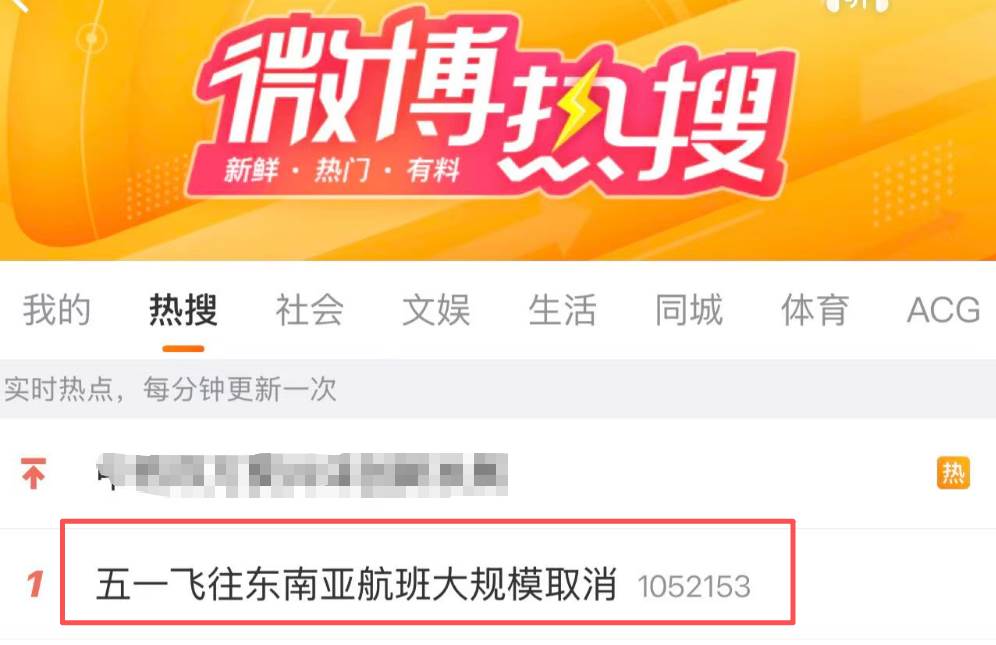Tap the orange 热 badge on pinned entry
Screen dimensions: 996x645
(953, 473)
